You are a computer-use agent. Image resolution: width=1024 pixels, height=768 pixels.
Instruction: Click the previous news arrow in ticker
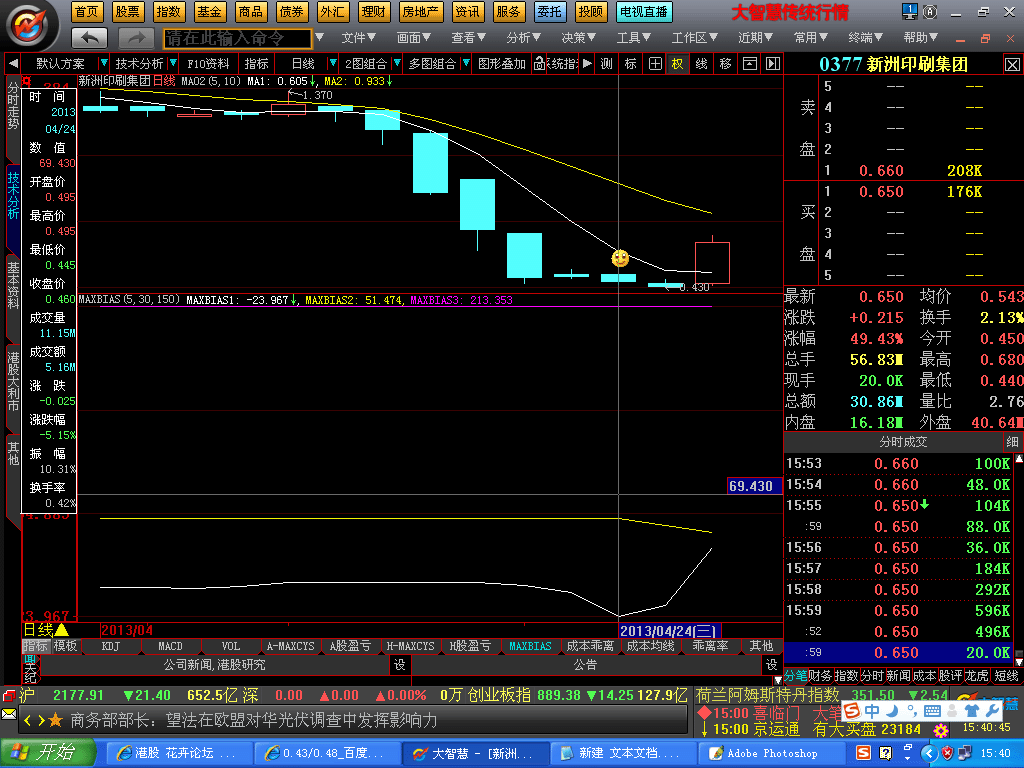[27, 720]
